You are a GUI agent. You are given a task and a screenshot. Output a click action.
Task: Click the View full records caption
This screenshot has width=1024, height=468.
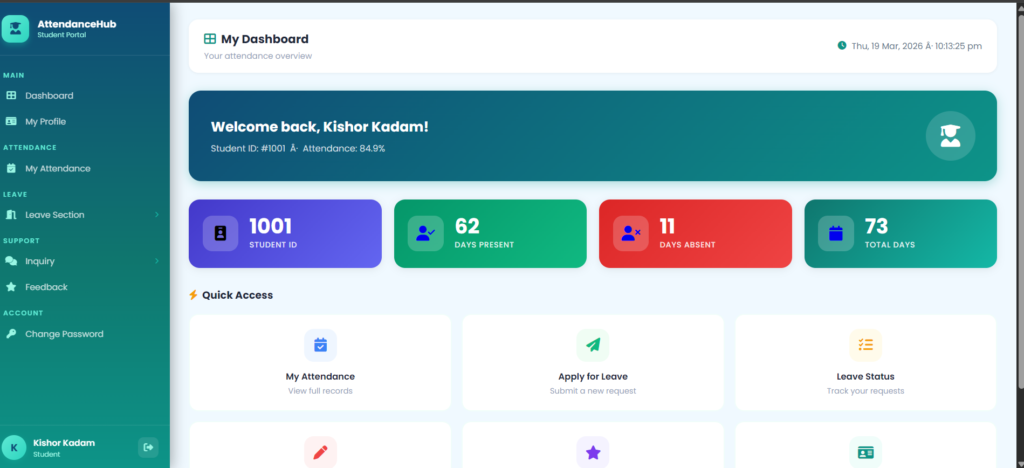(320, 391)
